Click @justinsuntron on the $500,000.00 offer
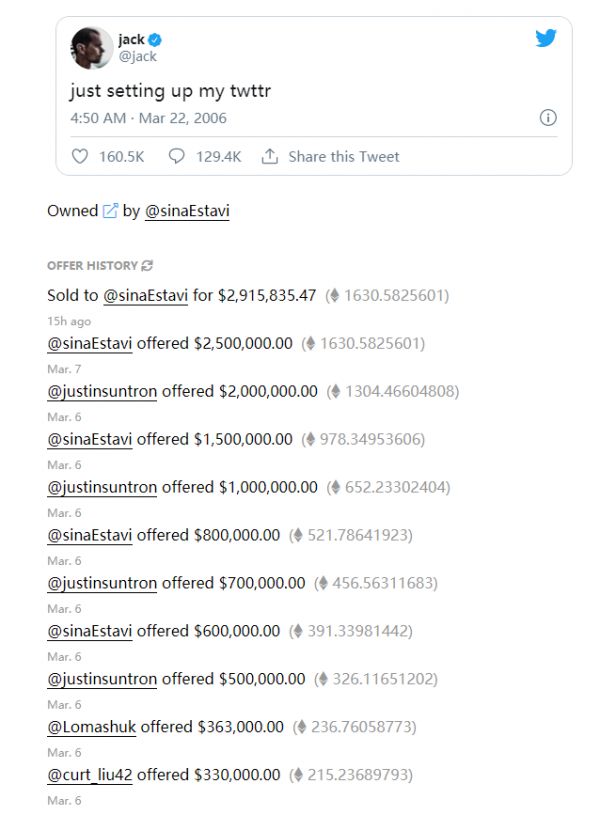The width and height of the screenshot is (600, 815). 102,679
